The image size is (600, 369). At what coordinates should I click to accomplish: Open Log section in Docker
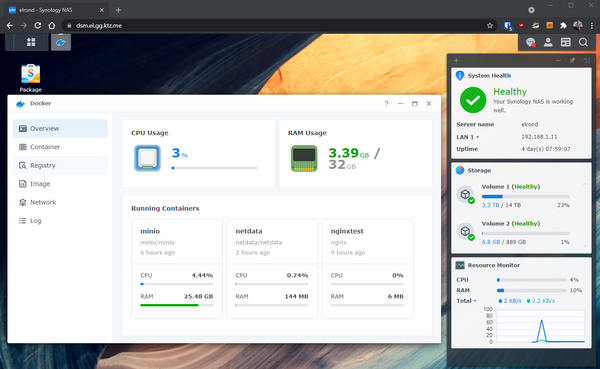(60, 220)
